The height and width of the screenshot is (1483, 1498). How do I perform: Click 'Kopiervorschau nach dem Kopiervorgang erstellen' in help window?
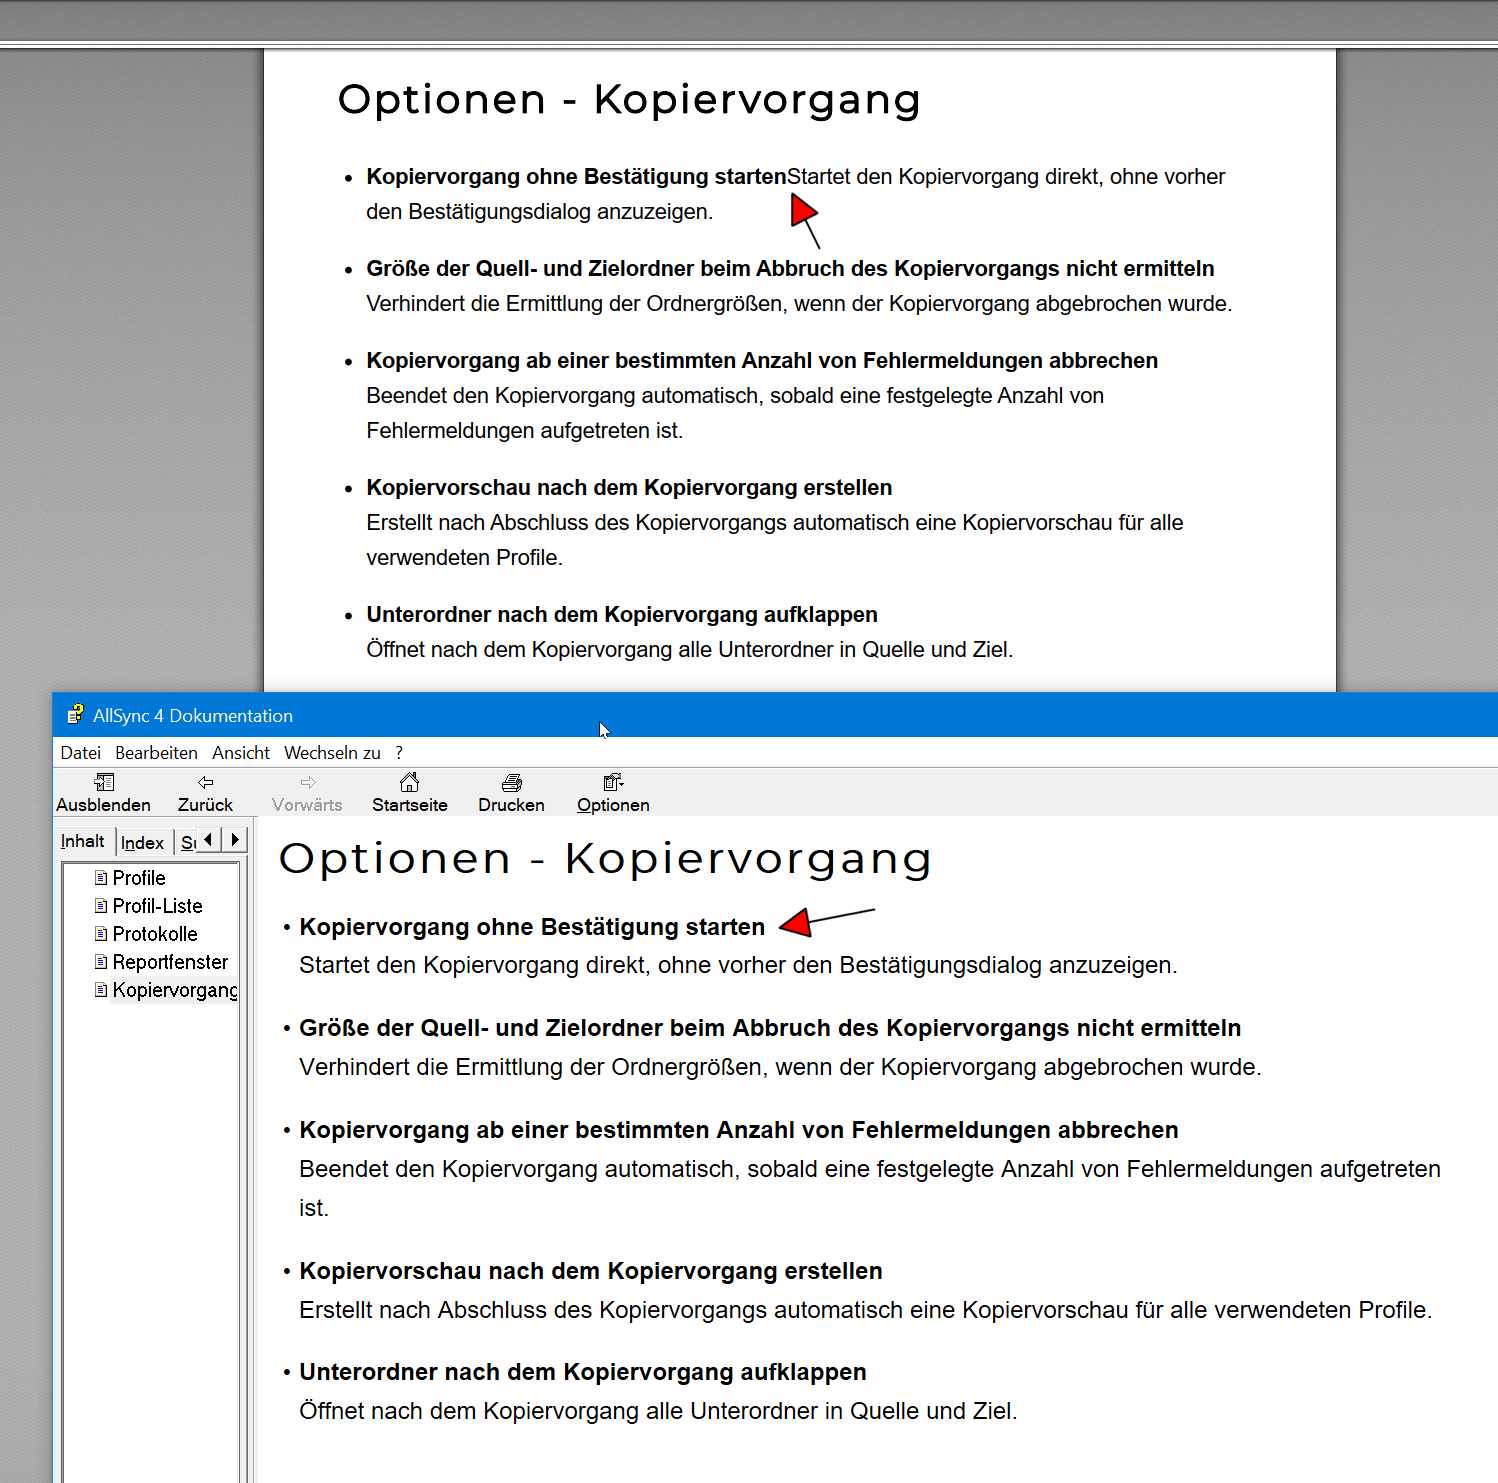click(x=591, y=1271)
